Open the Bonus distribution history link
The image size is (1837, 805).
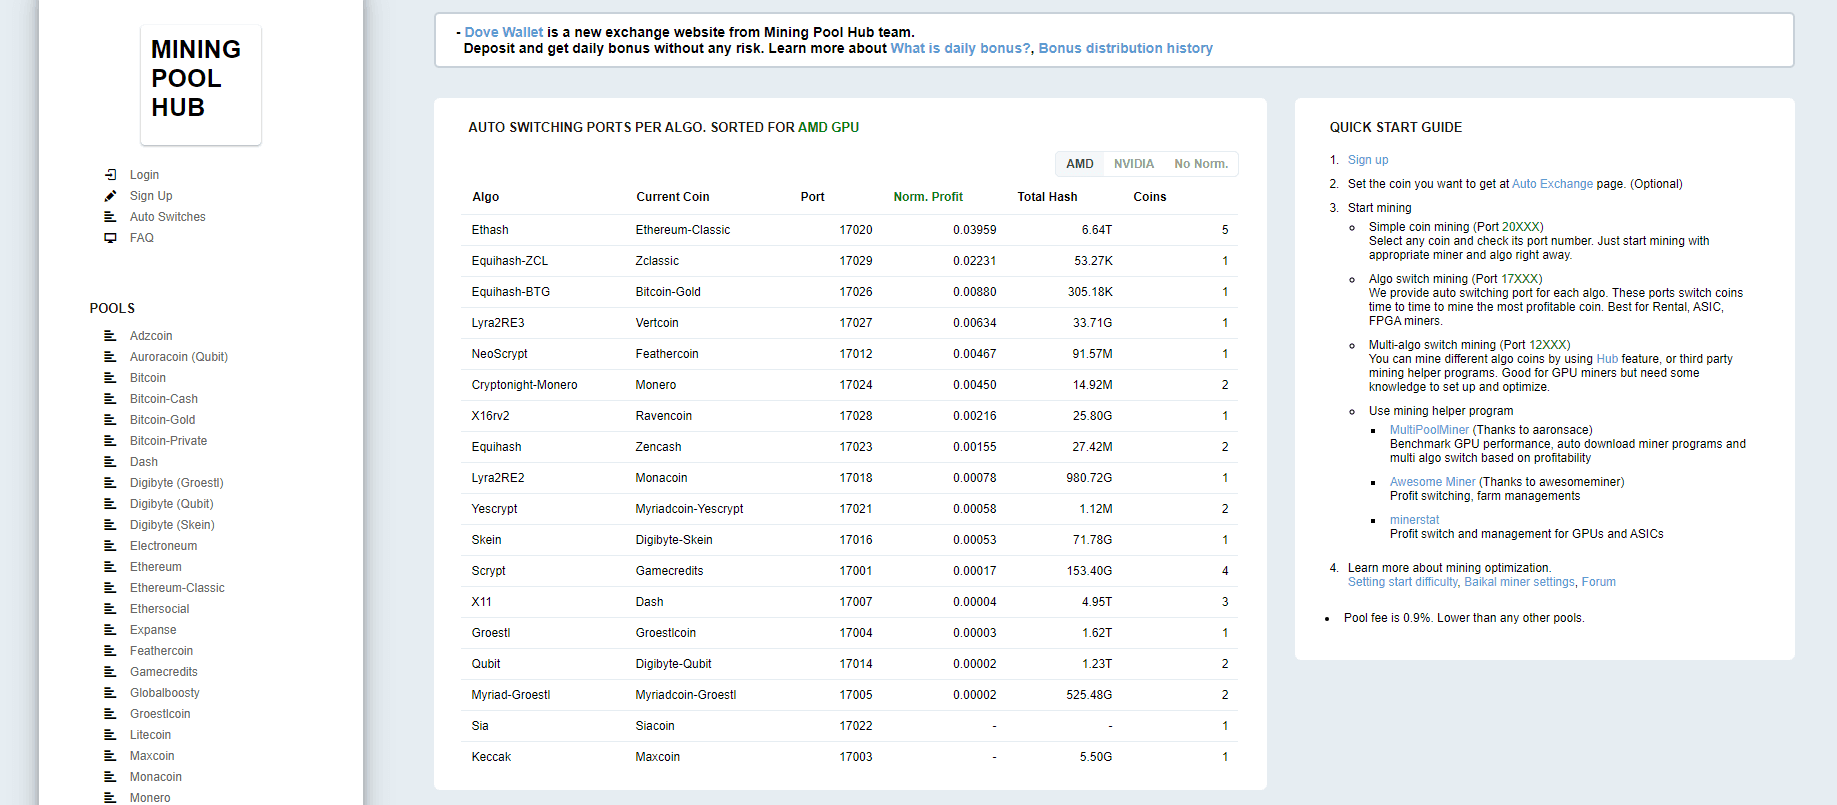pyautogui.click(x=1125, y=48)
